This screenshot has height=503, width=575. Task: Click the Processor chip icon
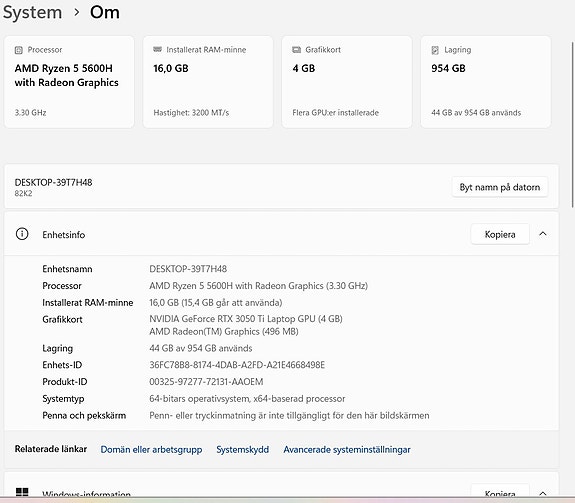(18, 50)
